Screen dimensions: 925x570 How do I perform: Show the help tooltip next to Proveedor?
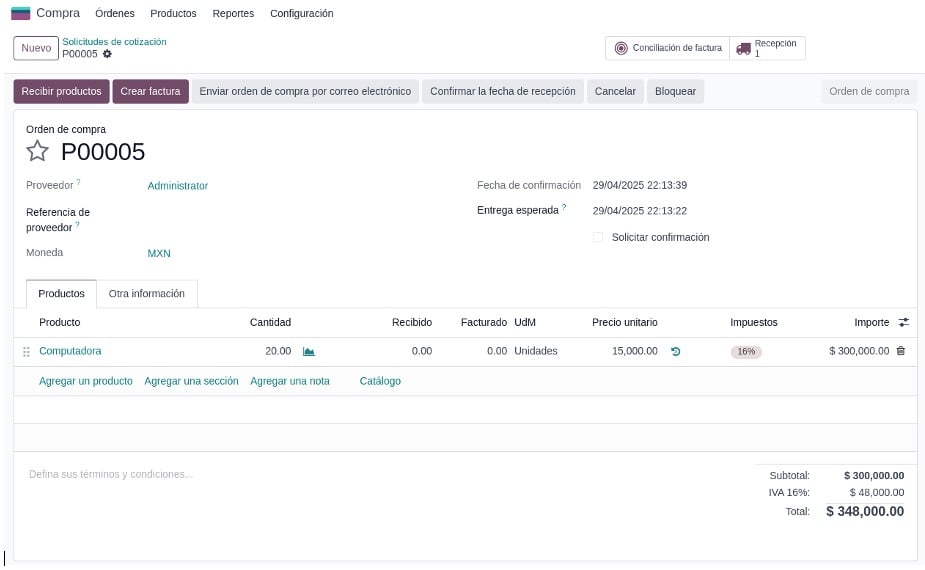tap(78, 182)
